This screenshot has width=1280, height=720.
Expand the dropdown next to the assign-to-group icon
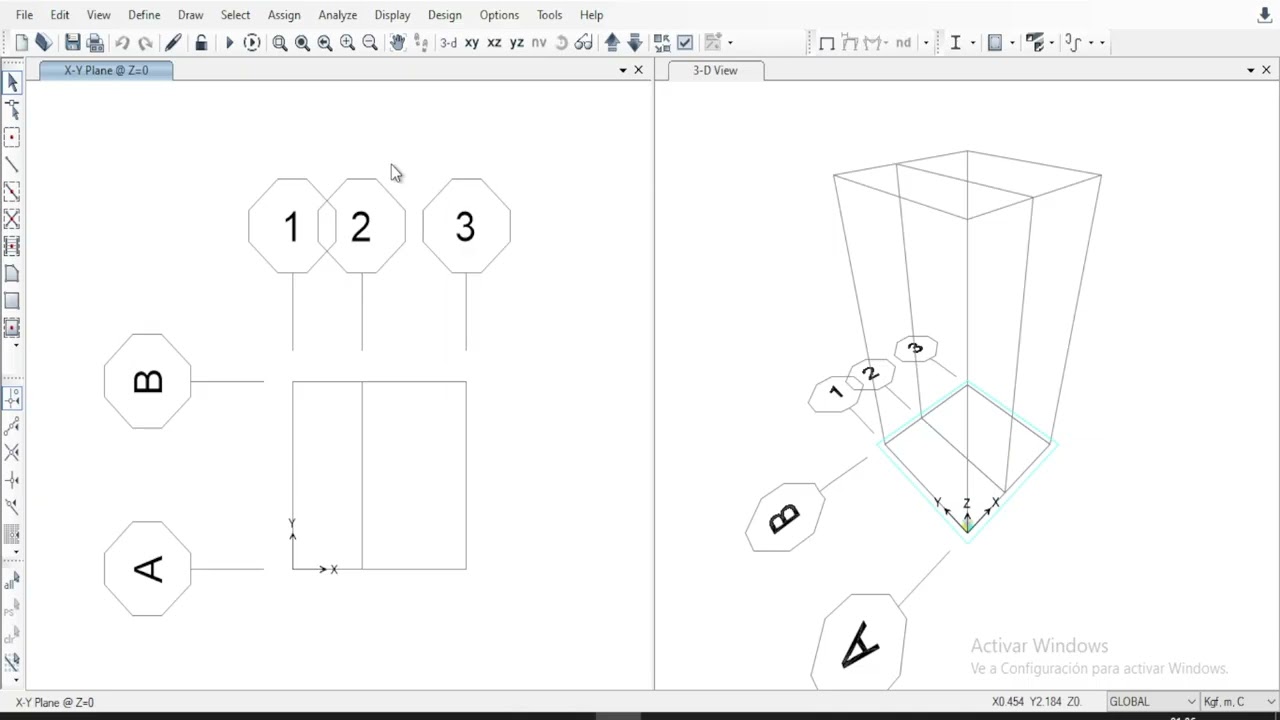click(x=730, y=42)
